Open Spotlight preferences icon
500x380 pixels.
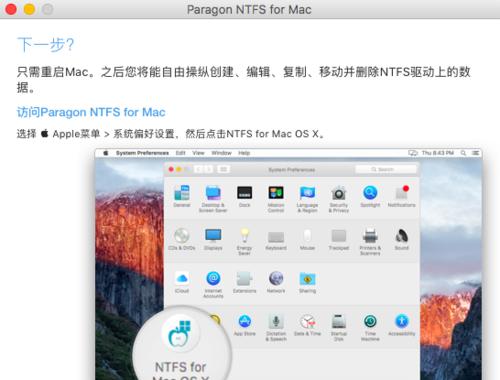tap(370, 193)
